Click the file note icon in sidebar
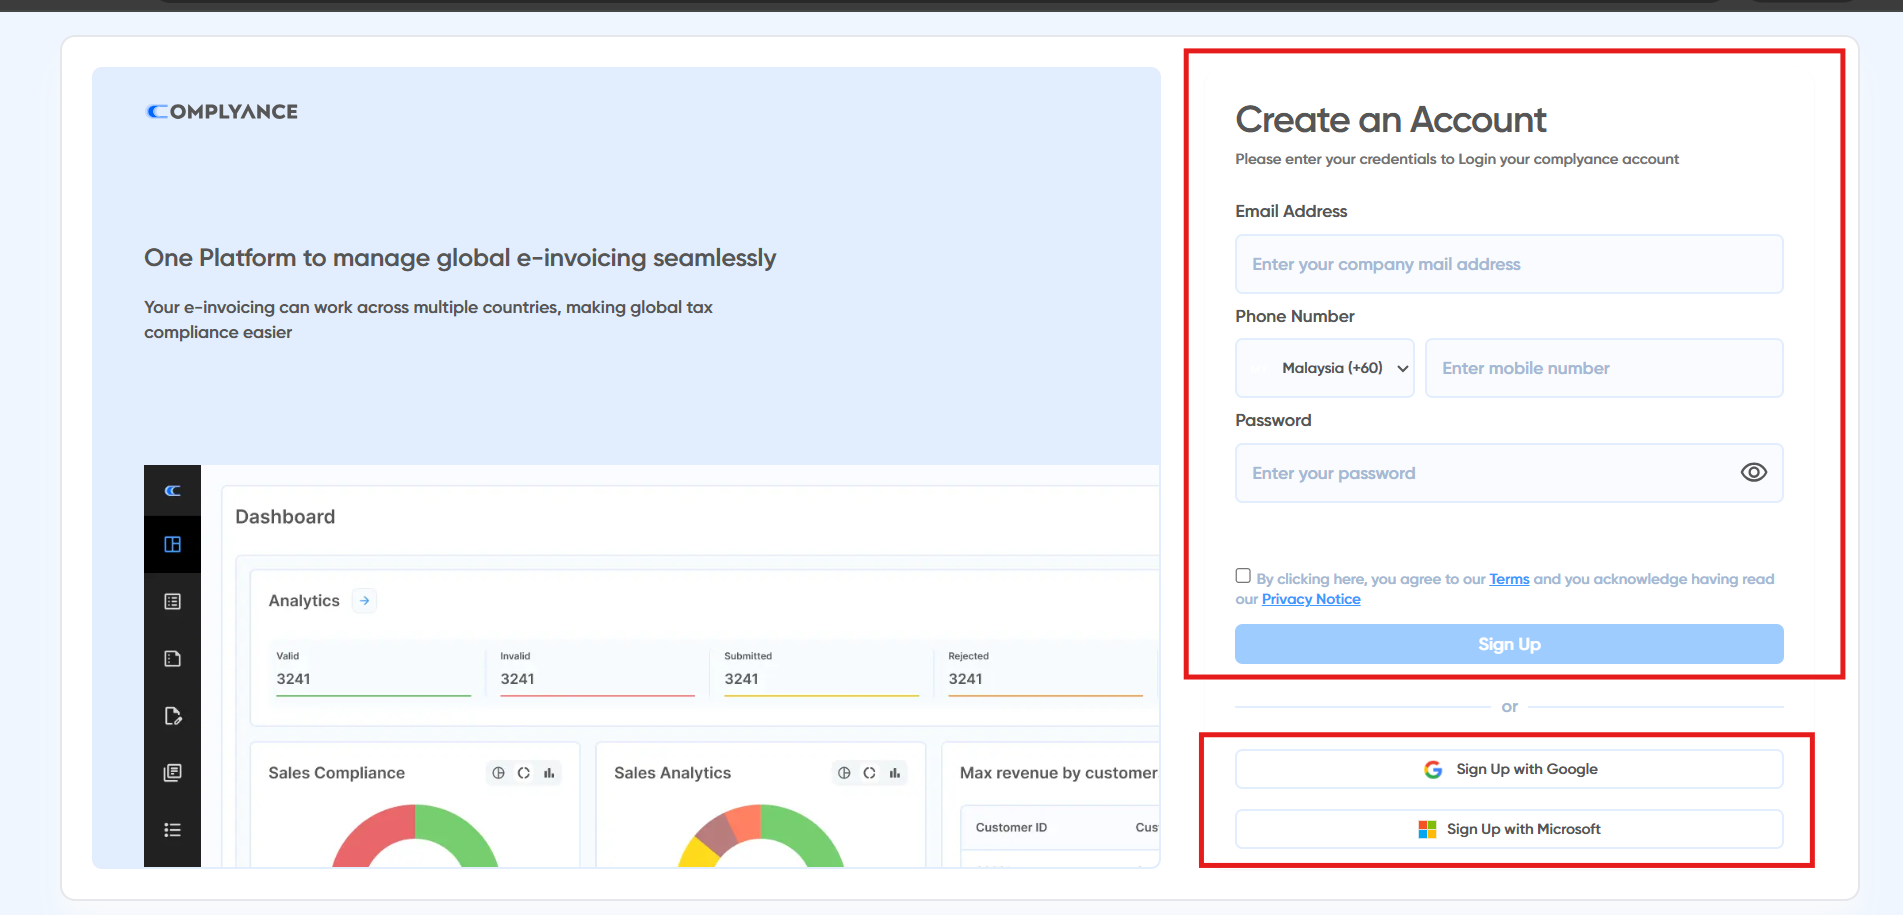The image size is (1903, 915). pos(172,658)
